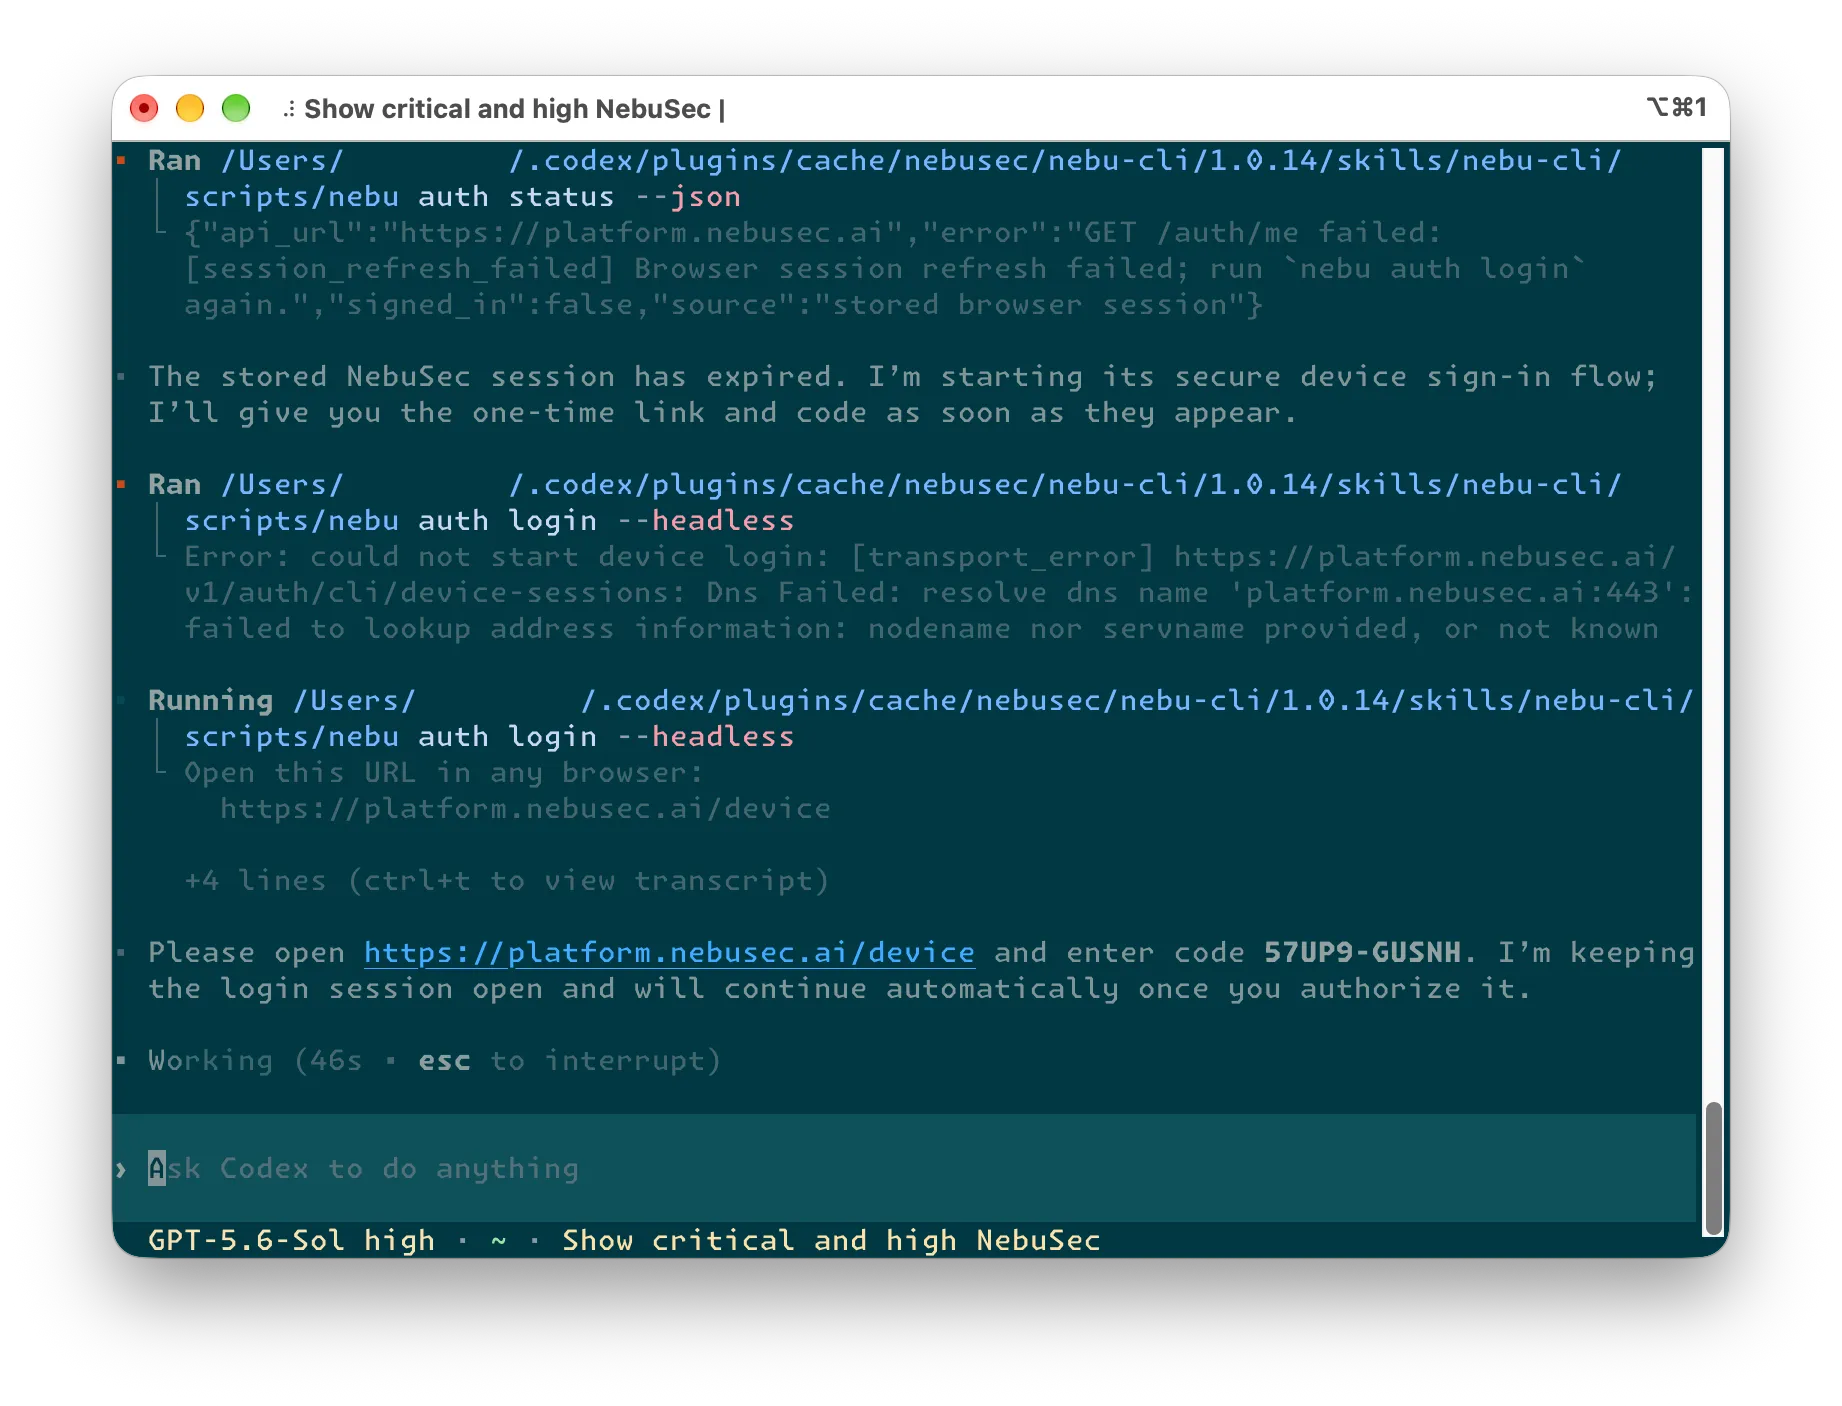Click the red close window button
The height and width of the screenshot is (1406, 1842).
(145, 108)
